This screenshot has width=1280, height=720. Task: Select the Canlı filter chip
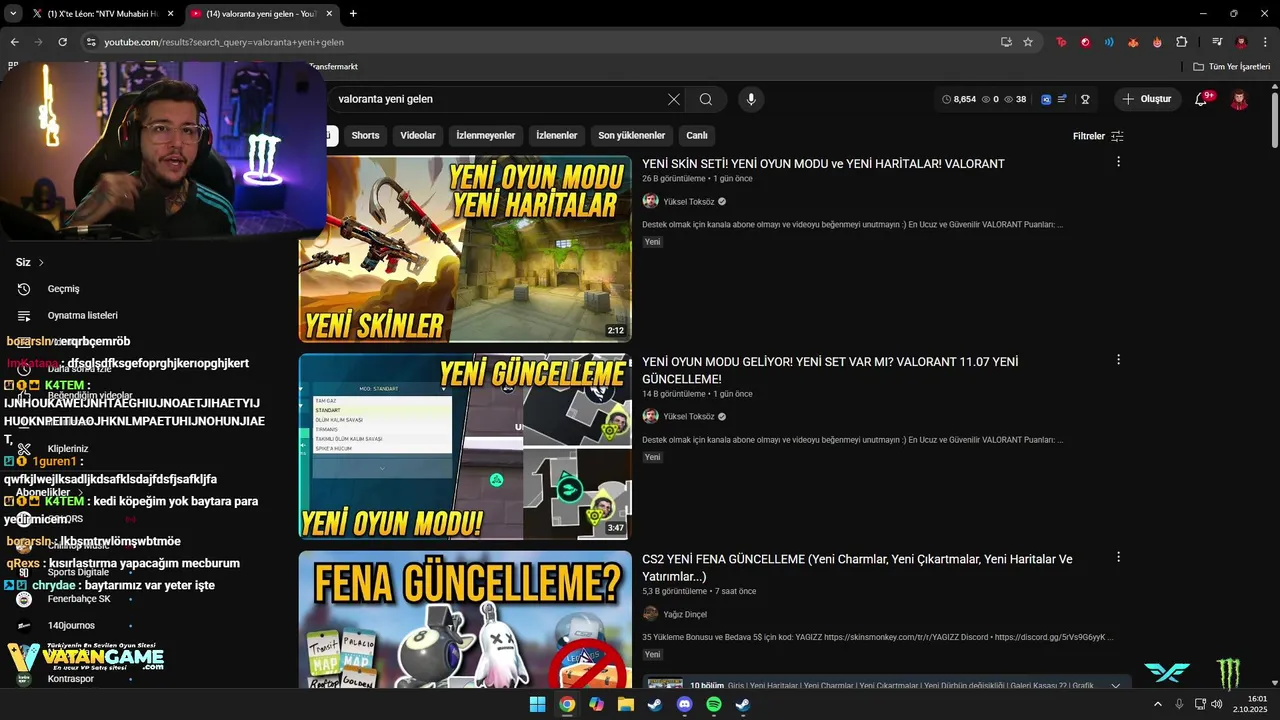tap(697, 136)
